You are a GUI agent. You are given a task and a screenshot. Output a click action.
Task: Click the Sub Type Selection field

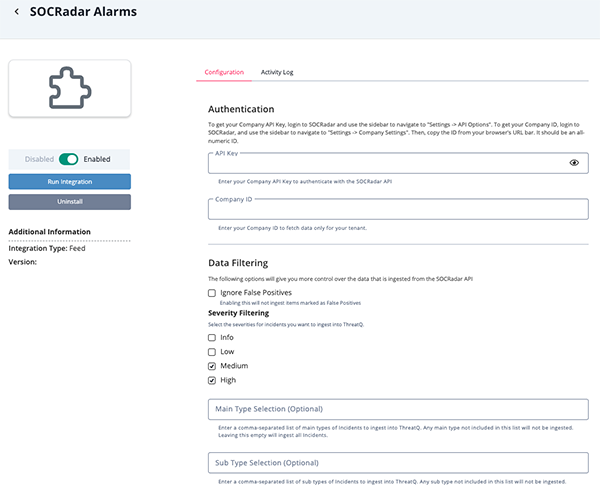click(x=397, y=462)
